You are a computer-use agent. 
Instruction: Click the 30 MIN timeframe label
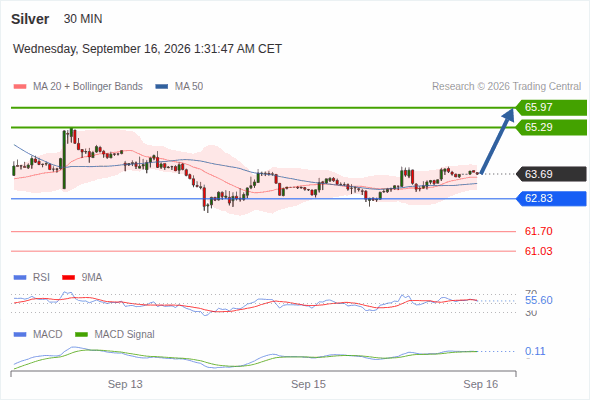click(x=83, y=19)
